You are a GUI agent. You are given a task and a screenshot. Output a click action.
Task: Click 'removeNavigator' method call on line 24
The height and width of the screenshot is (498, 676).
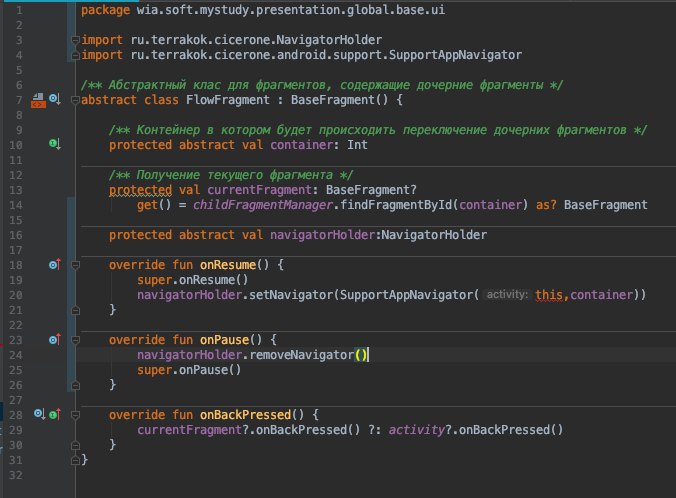point(301,355)
